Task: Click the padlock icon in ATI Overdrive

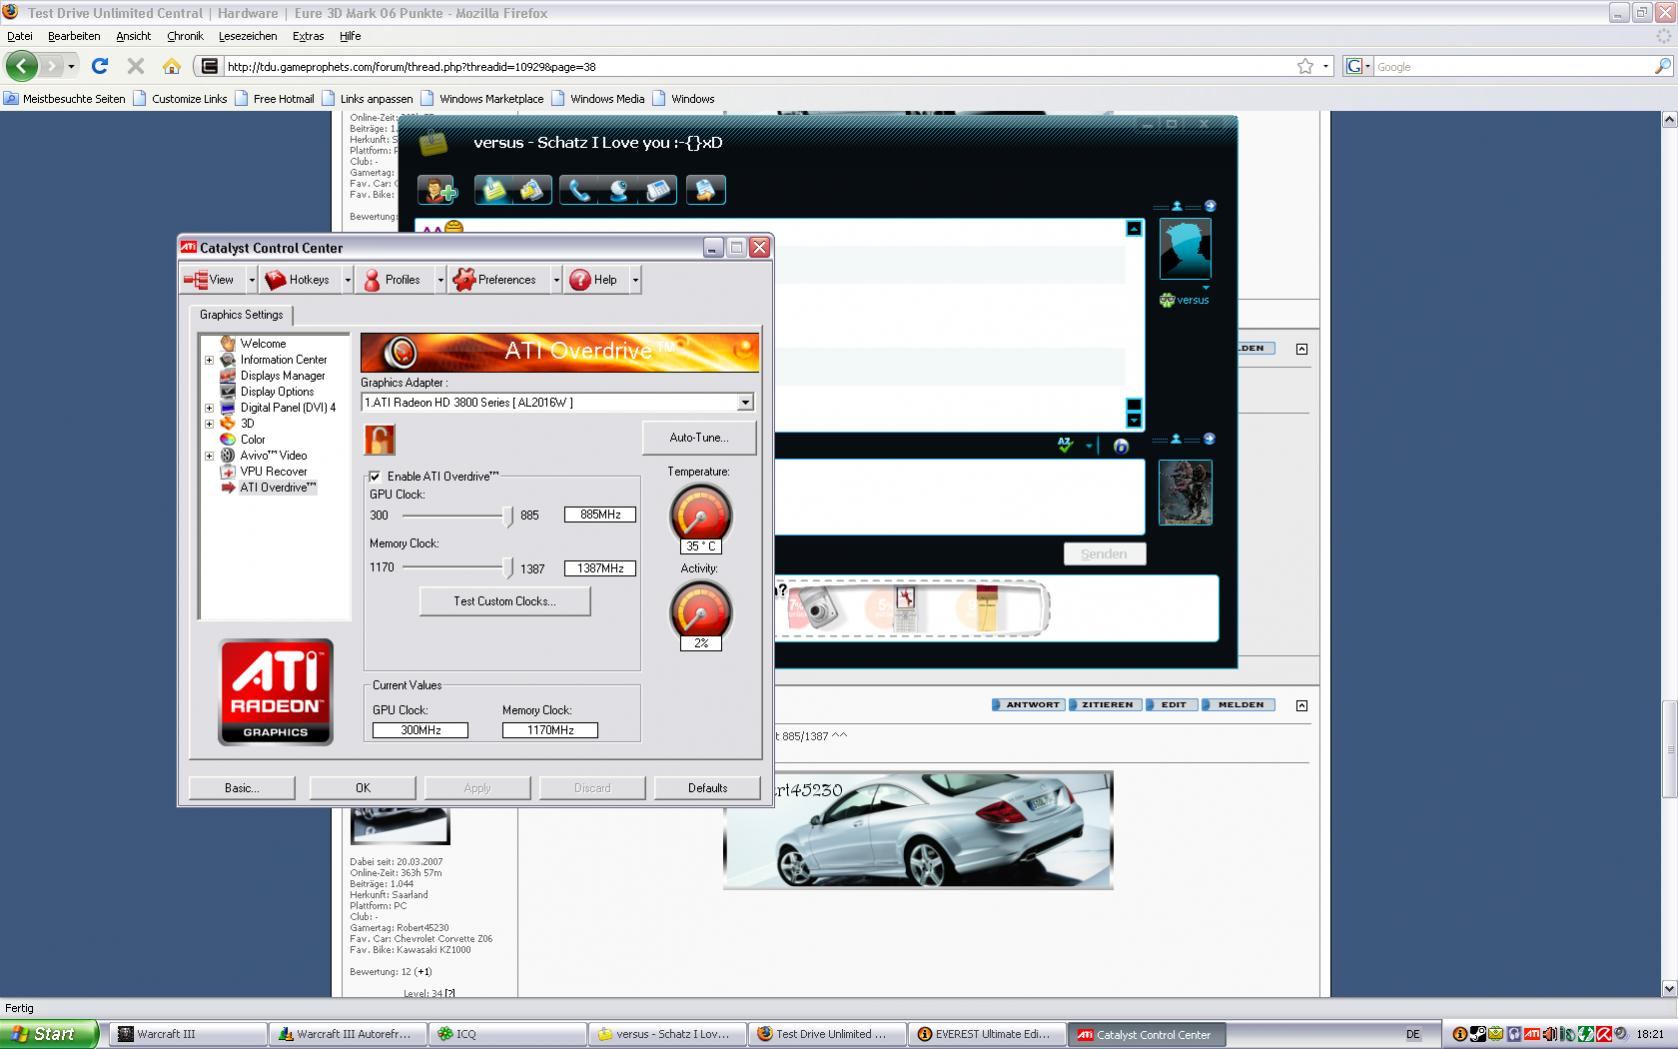Action: pos(380,440)
